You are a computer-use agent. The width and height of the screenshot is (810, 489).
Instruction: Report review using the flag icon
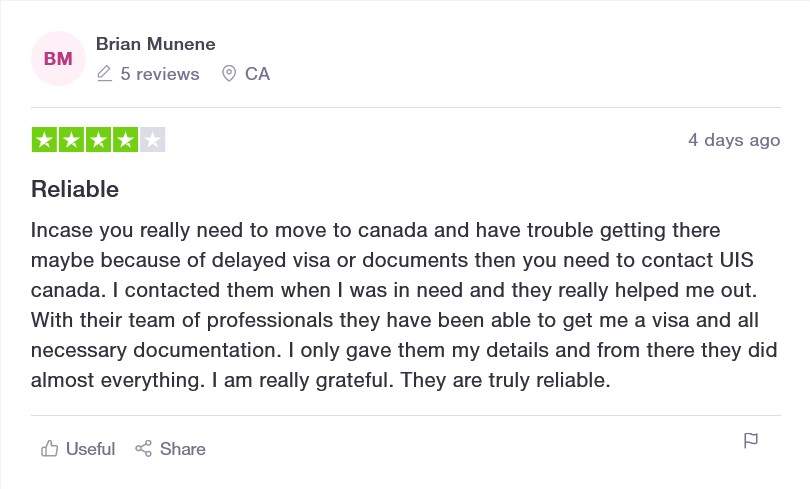(751, 440)
